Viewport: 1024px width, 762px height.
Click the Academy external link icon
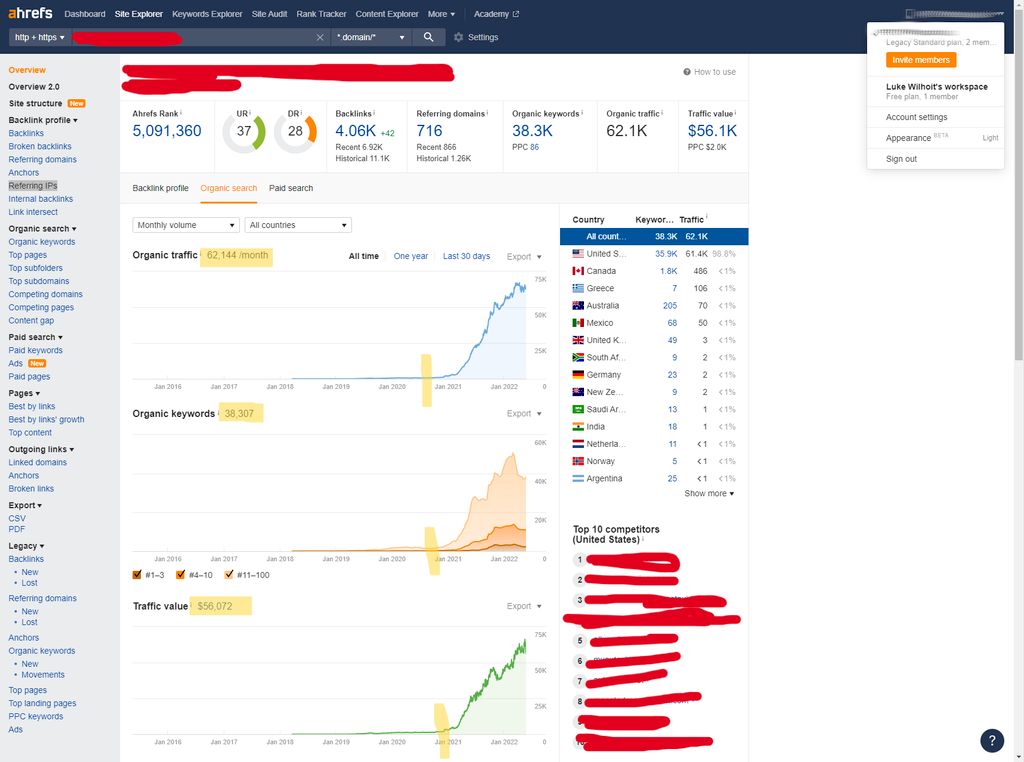coord(516,14)
